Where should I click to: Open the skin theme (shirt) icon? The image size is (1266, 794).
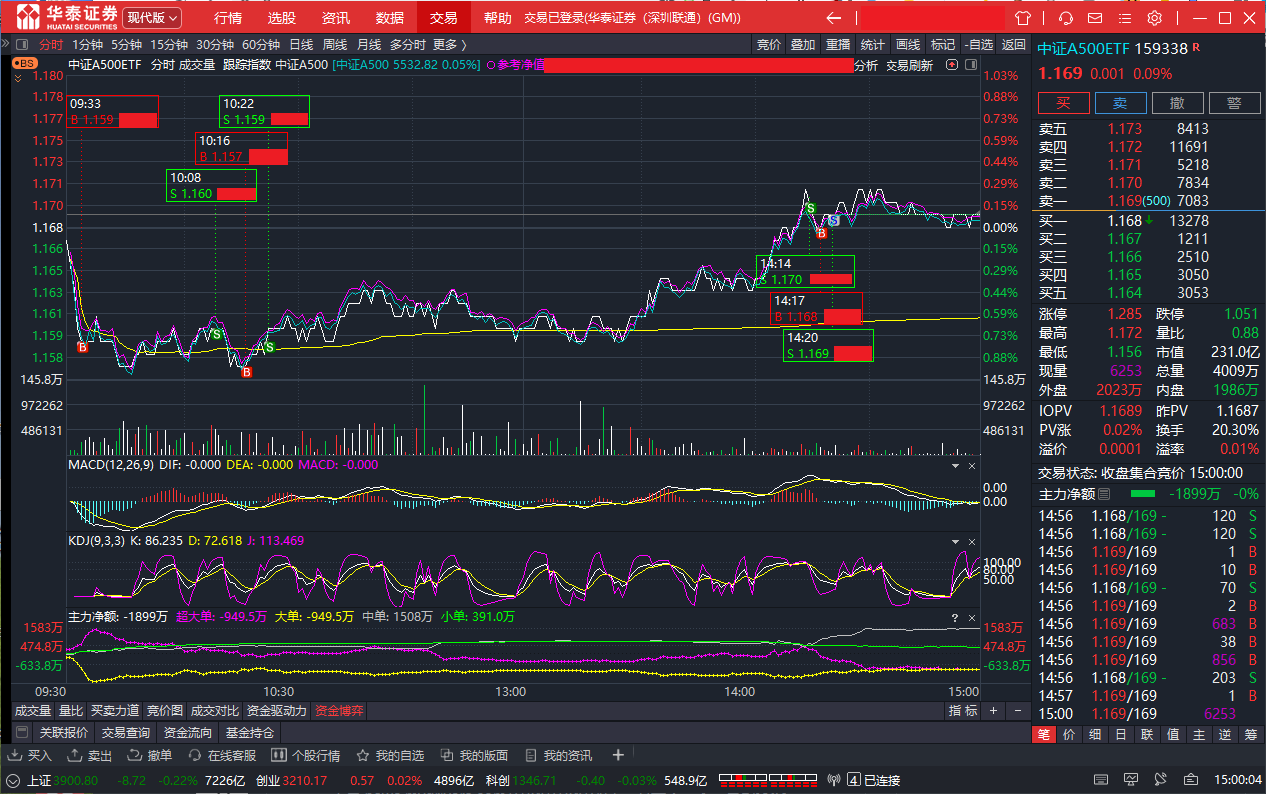[x=1022, y=18]
